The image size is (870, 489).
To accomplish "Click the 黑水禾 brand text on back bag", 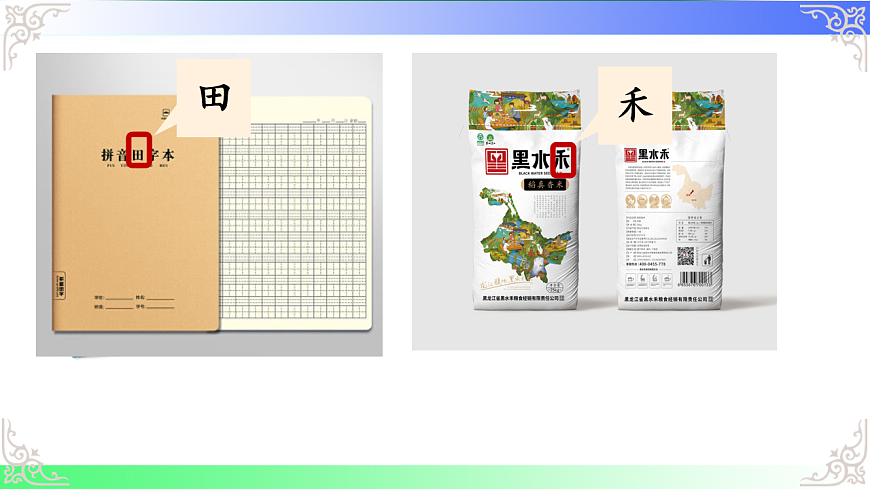I will click(654, 154).
